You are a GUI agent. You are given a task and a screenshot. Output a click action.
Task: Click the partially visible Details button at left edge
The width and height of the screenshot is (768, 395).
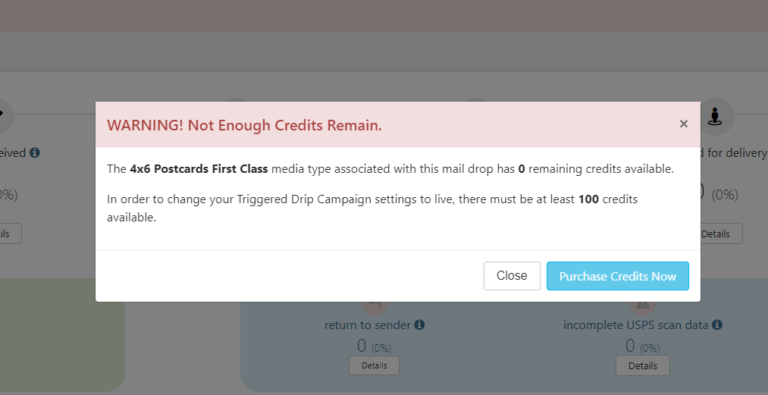(10, 234)
